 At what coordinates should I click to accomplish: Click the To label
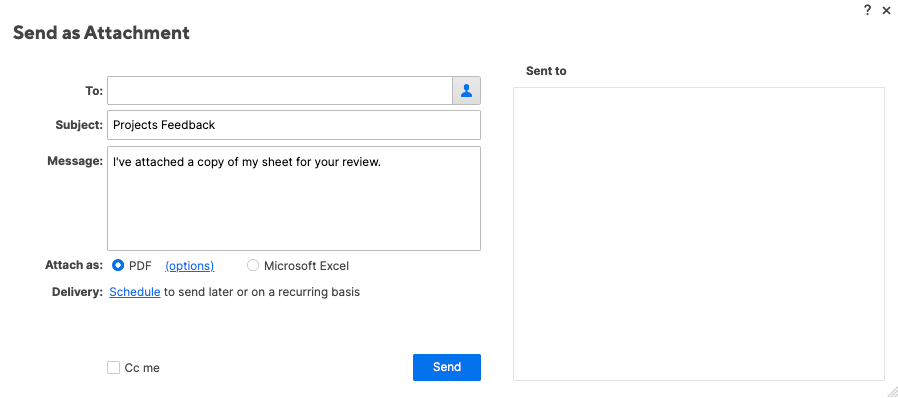[94, 90]
